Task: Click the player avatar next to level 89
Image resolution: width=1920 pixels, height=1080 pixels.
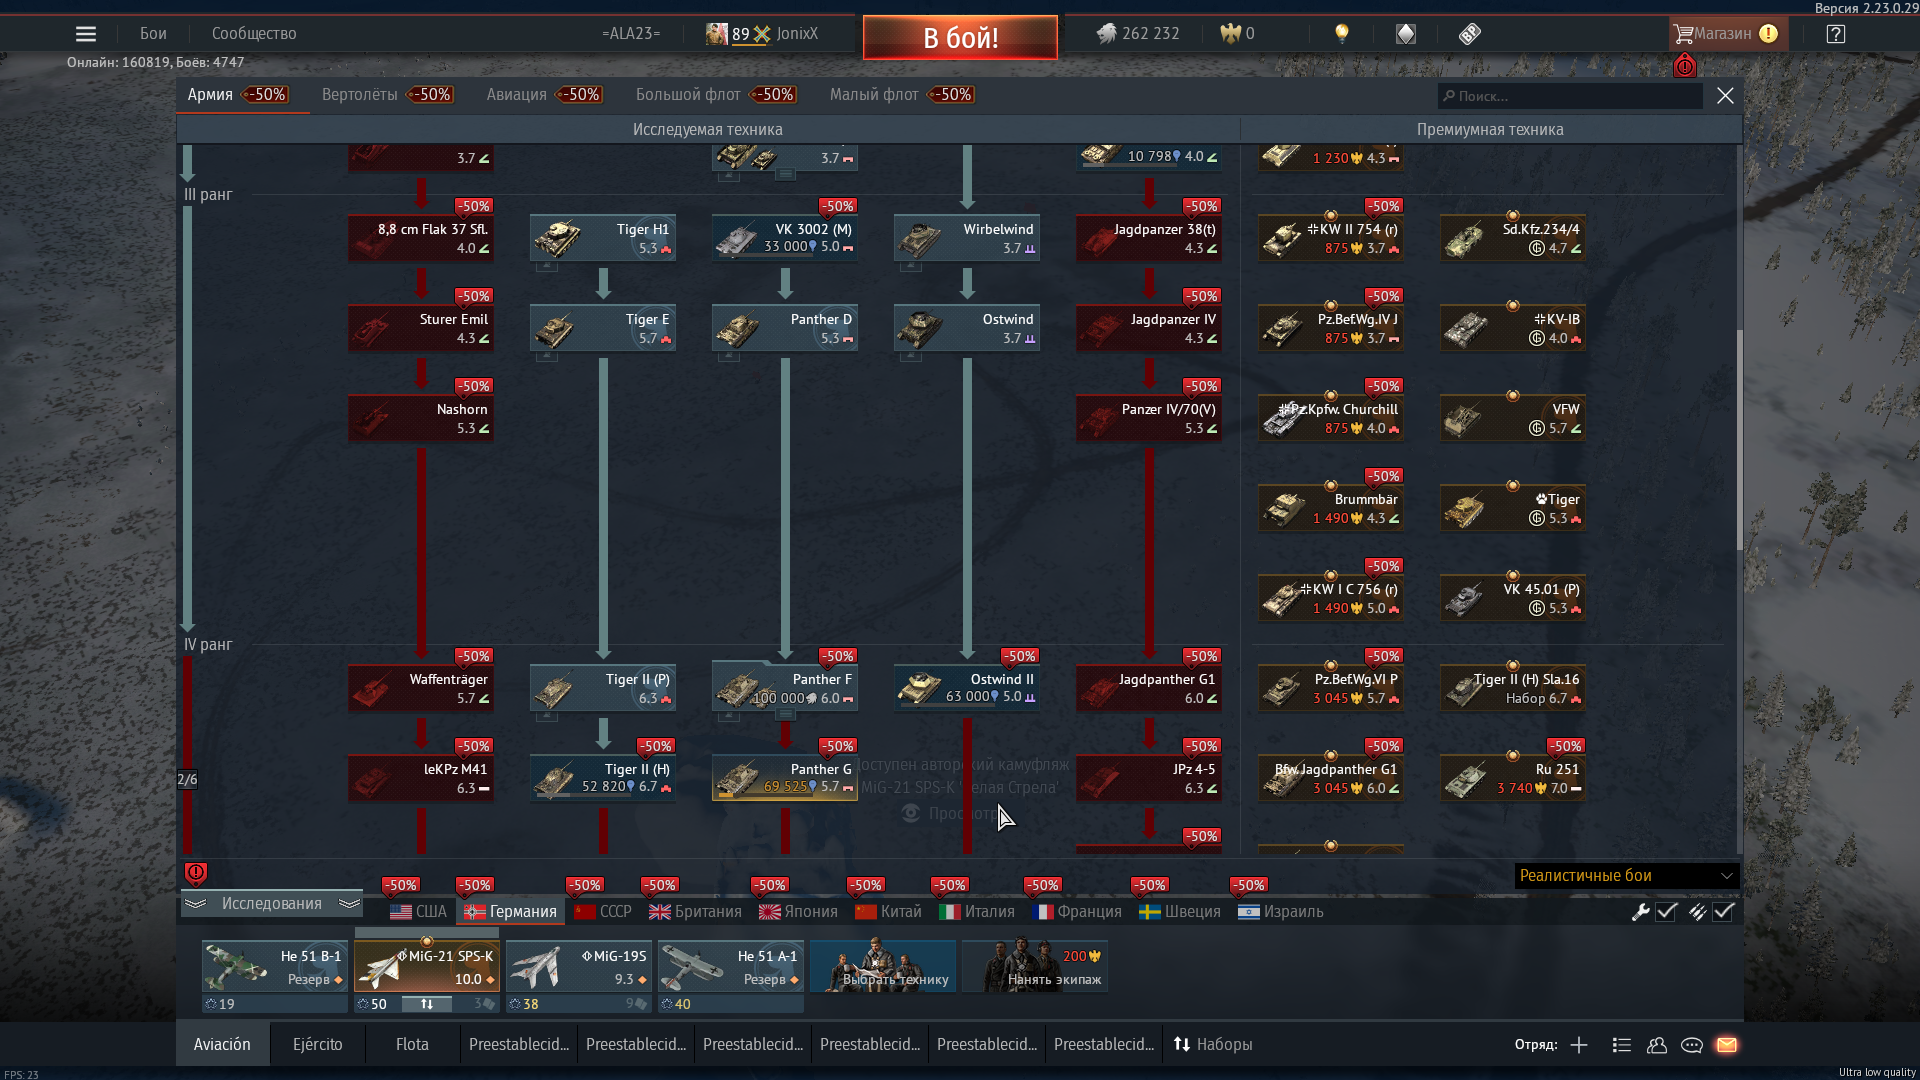Action: coord(716,34)
